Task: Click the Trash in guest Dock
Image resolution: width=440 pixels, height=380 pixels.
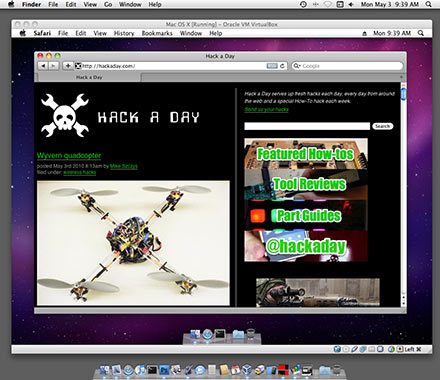Action: [251, 334]
